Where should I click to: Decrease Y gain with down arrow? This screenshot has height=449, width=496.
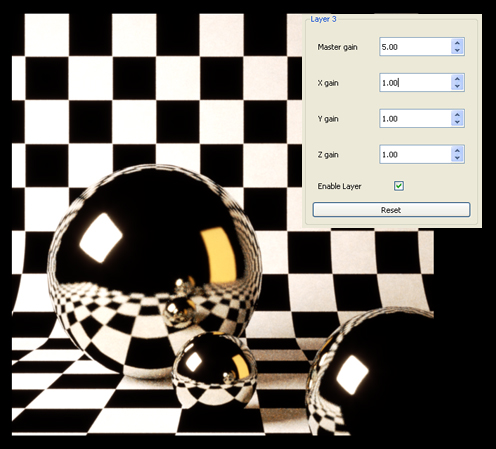(x=457, y=122)
